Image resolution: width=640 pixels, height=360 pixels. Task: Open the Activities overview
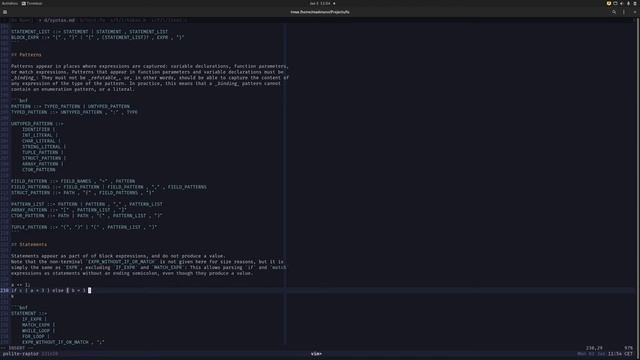[x=9, y=3]
